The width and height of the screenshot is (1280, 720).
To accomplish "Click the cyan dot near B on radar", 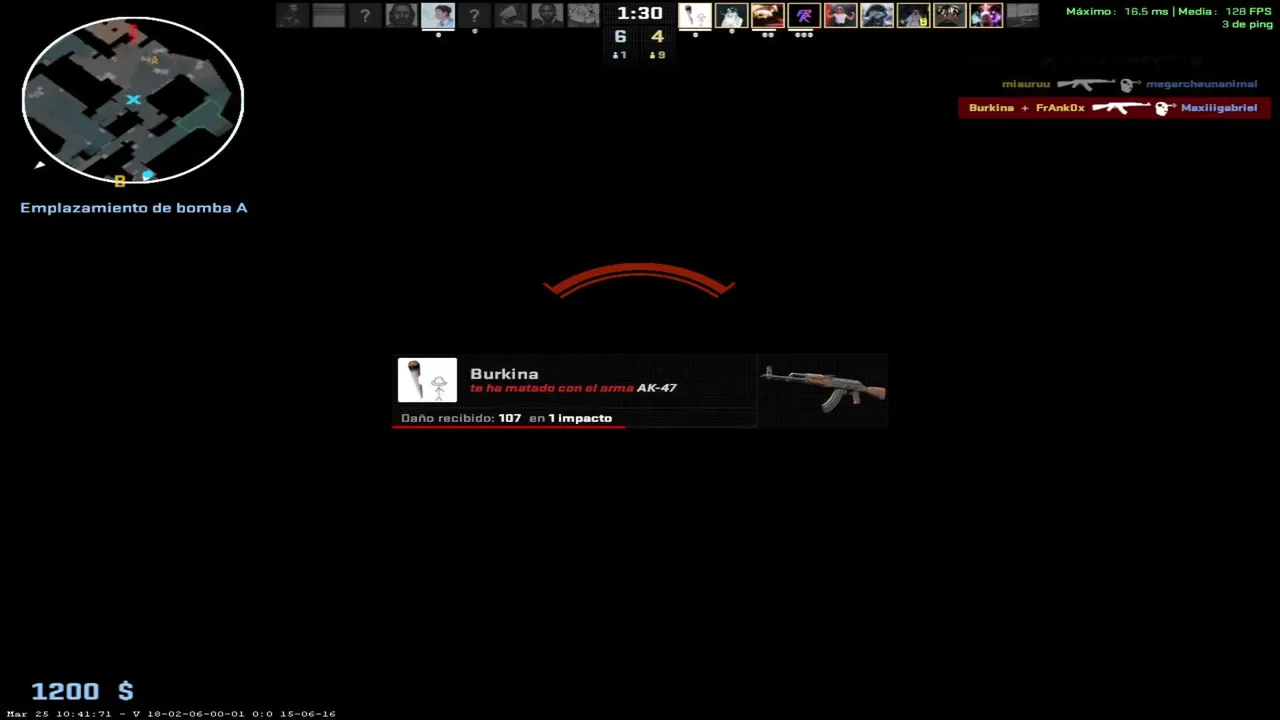I will (148, 176).
